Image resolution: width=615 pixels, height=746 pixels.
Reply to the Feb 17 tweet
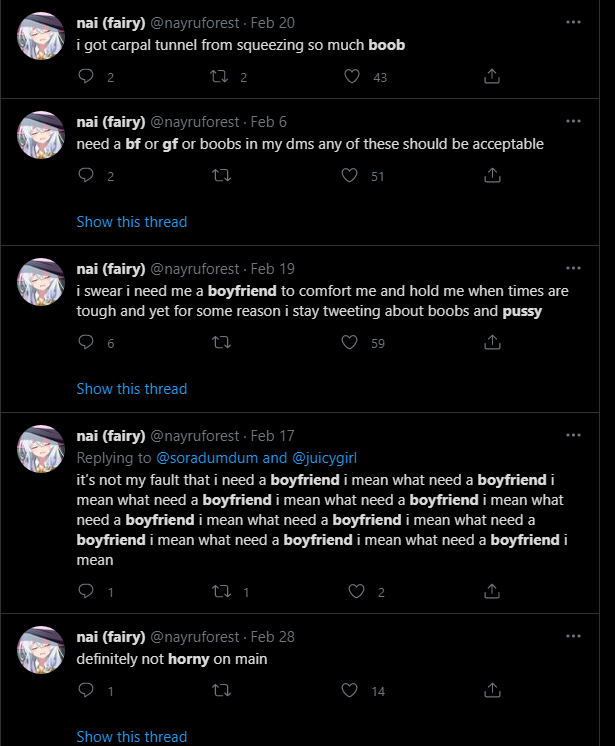[x=86, y=592]
